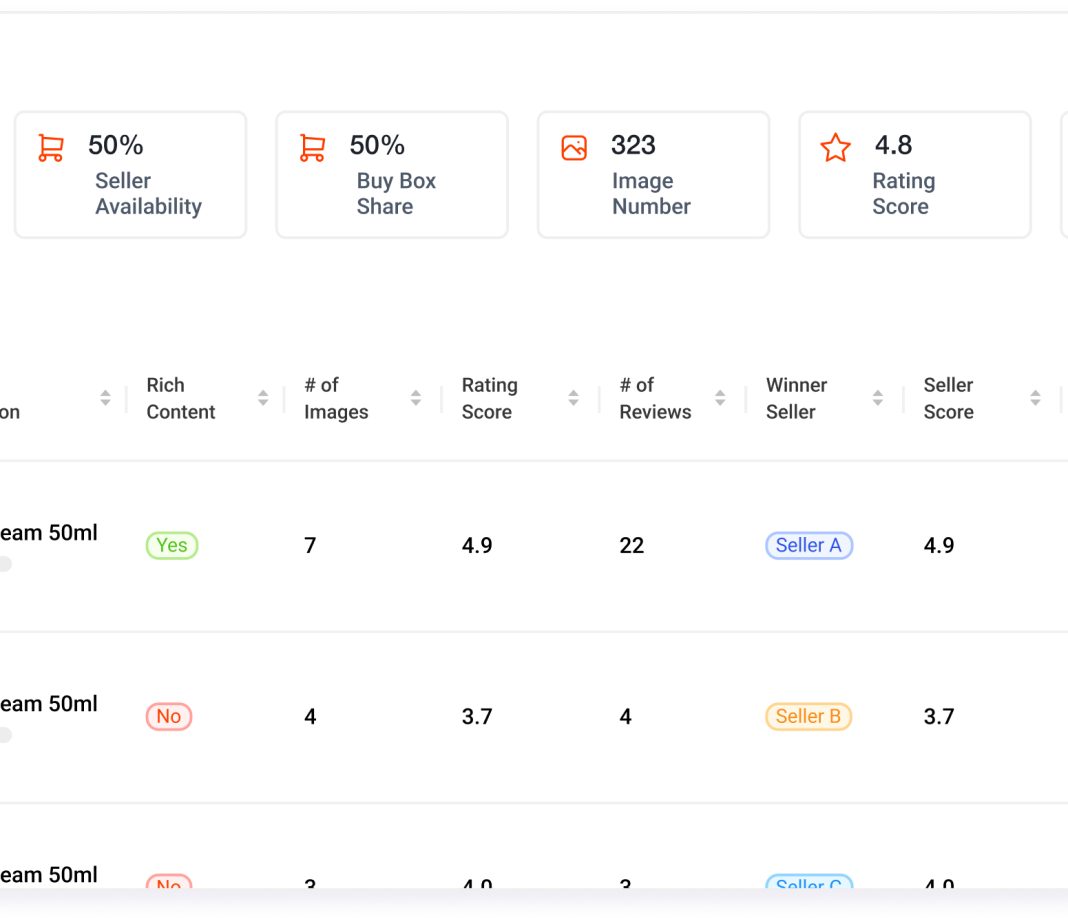The image size is (1068, 924).
Task: Open the 50% Seller Availability card
Action: pos(130,175)
